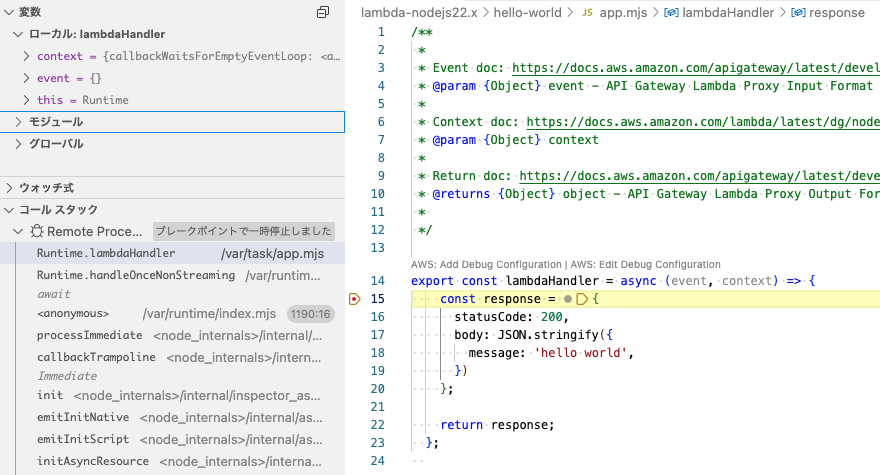This screenshot has width=880, height=475.
Task: Click the context value in the variables panel
Action: (222, 56)
